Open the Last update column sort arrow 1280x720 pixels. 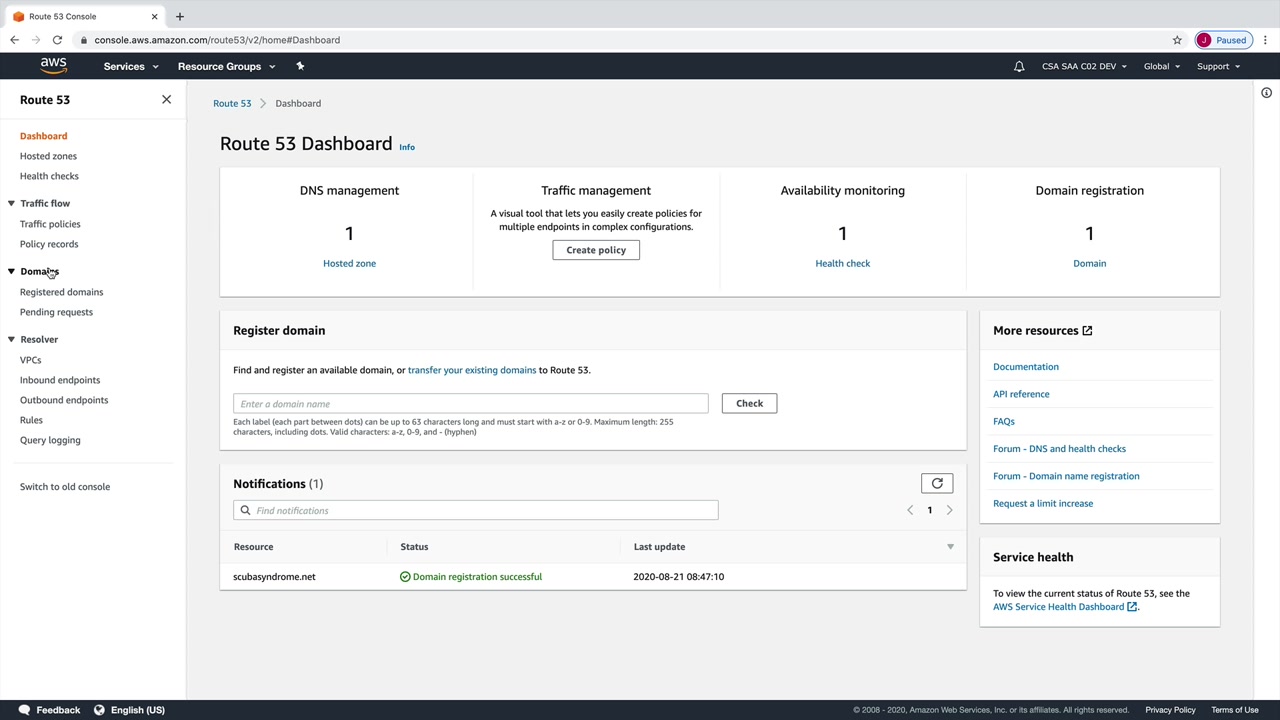(x=950, y=547)
